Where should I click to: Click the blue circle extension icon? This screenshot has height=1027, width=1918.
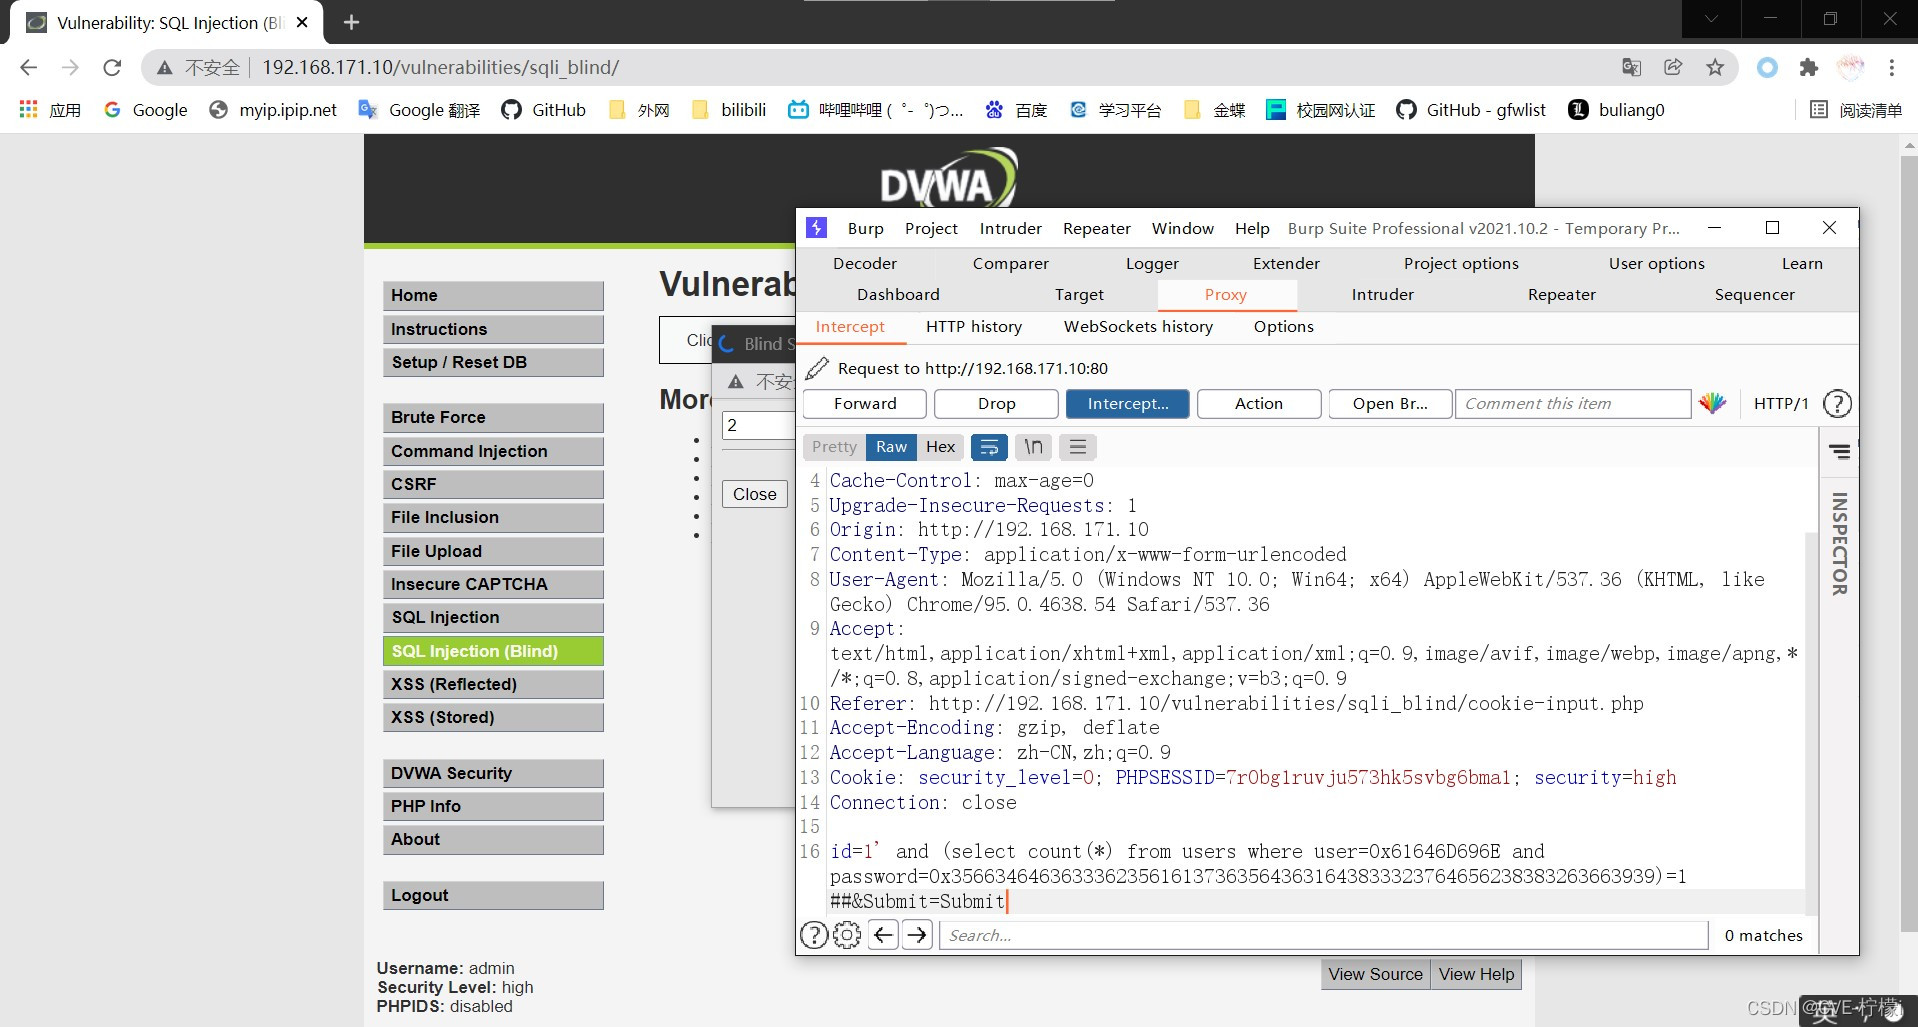1767,67
